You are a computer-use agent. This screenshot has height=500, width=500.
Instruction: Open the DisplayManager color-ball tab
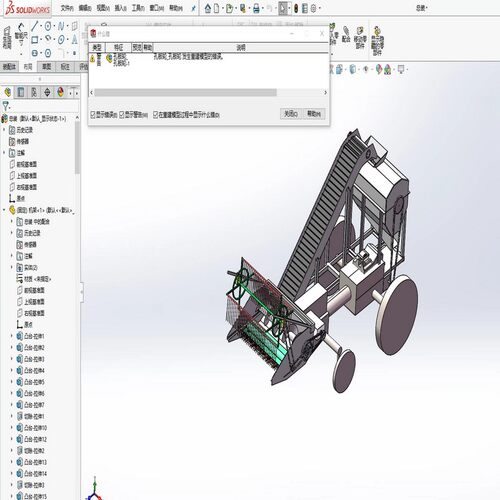tap(60, 92)
